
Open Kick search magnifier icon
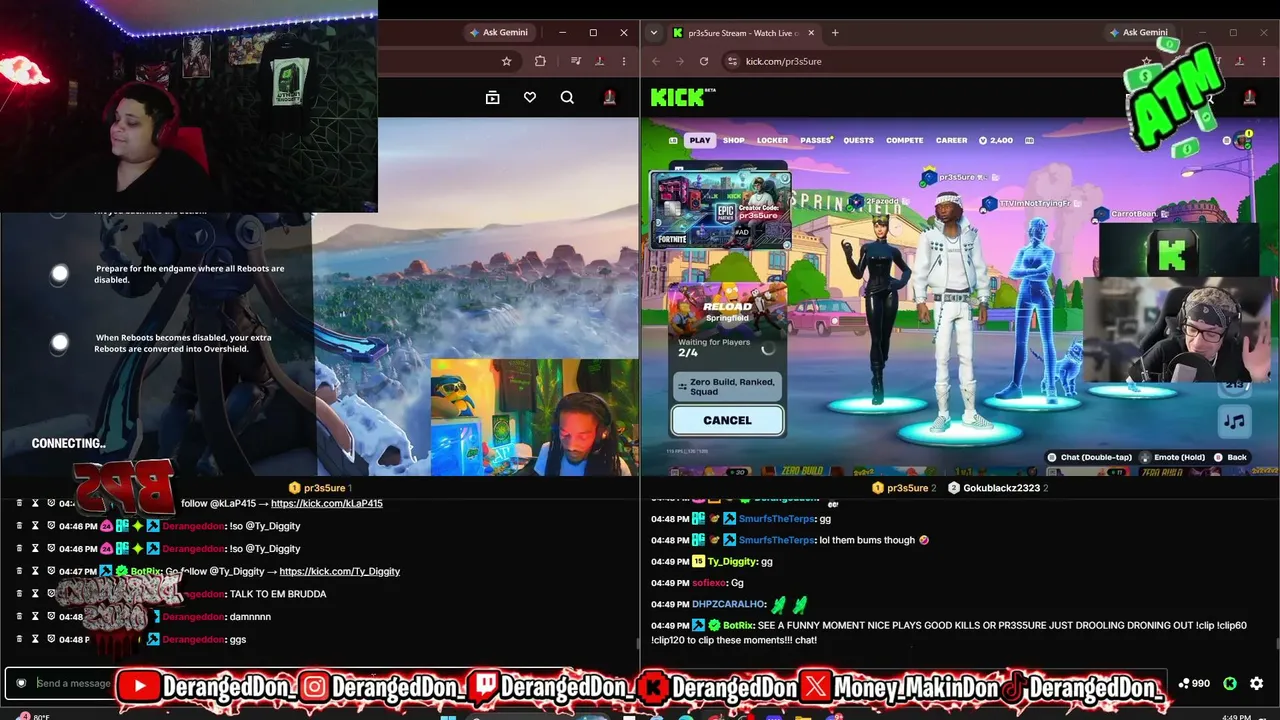coord(567,97)
